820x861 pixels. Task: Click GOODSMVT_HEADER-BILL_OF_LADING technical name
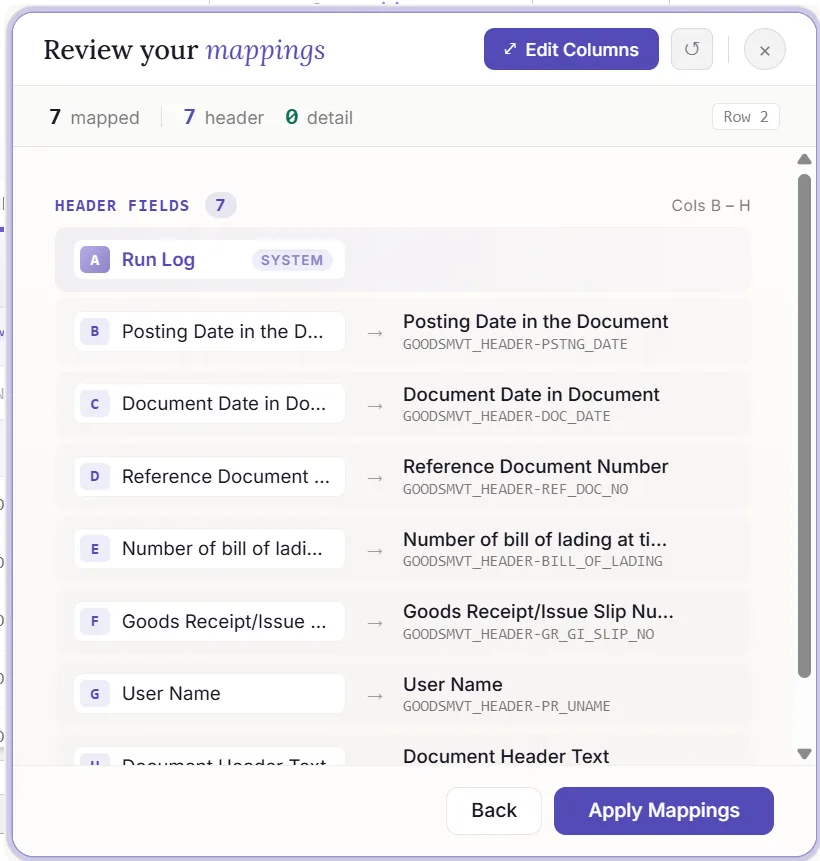pyautogui.click(x=533, y=561)
